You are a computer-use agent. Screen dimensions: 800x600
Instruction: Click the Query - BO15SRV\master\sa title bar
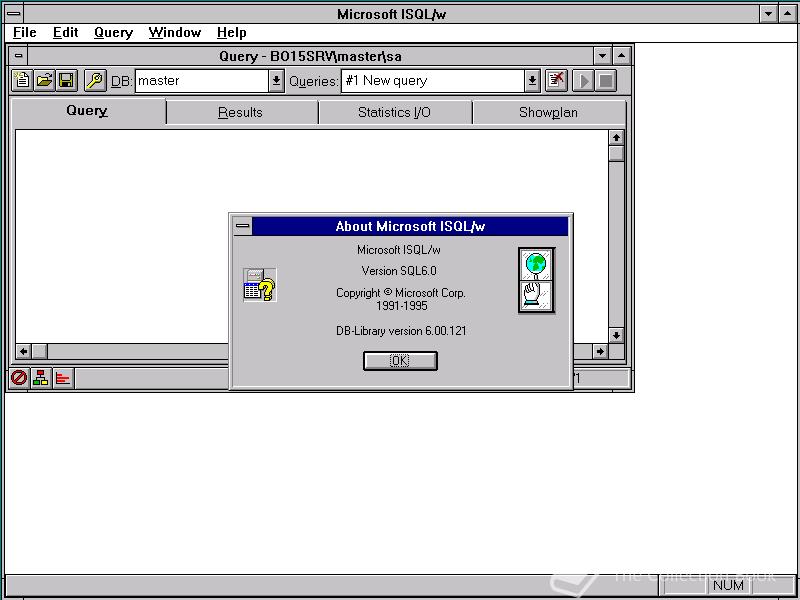[310, 56]
